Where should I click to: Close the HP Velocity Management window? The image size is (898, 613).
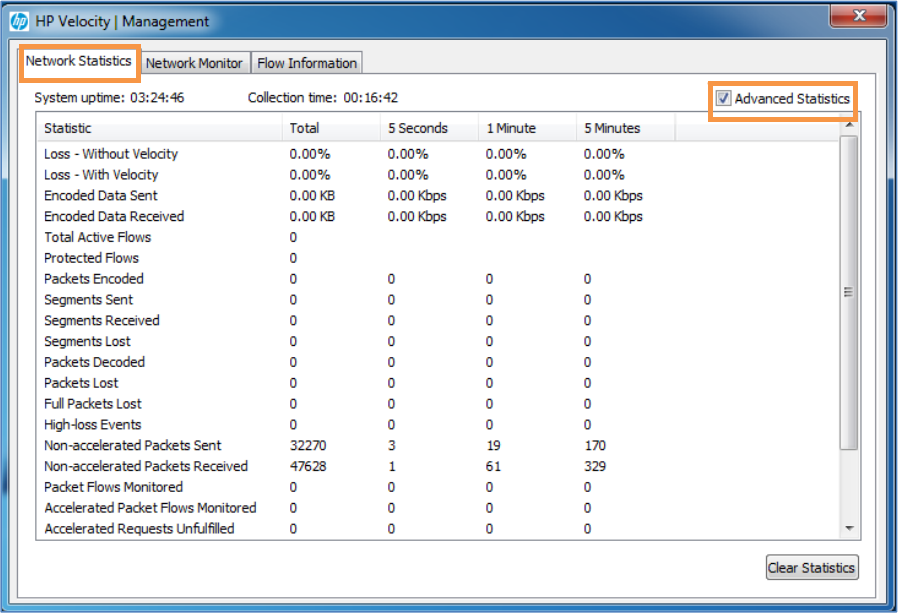coord(858,17)
